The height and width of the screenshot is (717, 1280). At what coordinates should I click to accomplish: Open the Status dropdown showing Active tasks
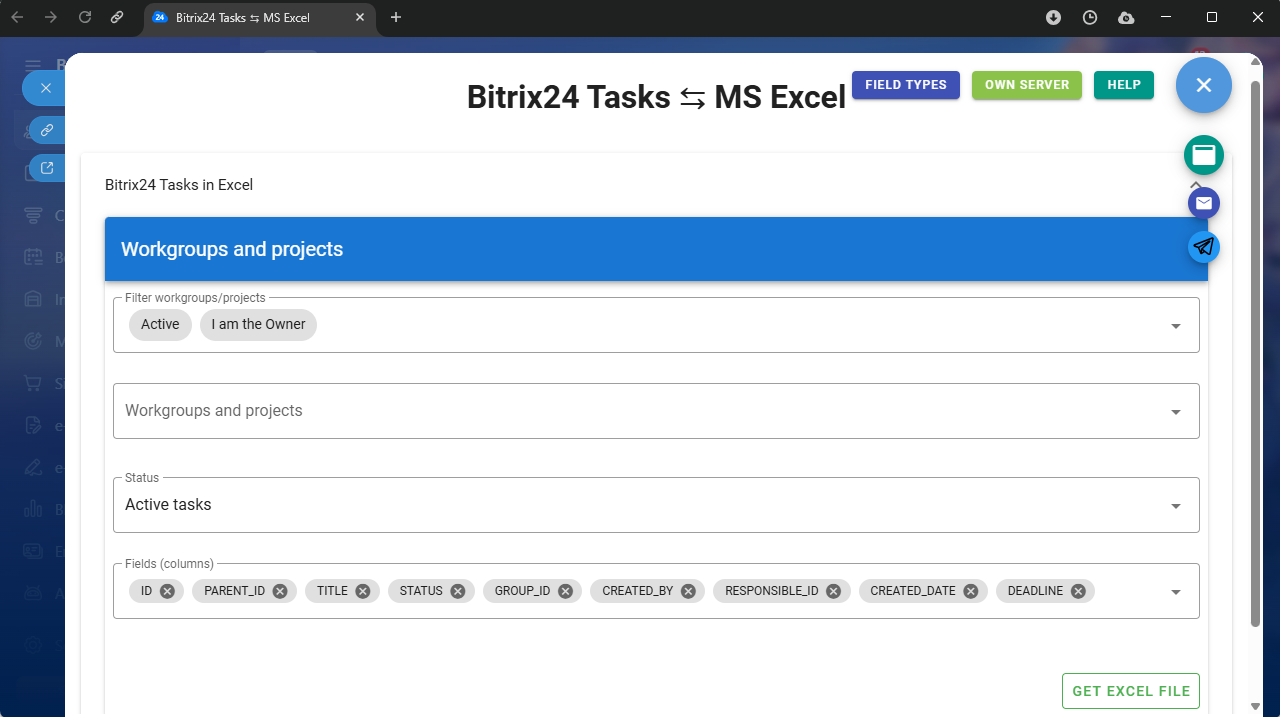[x=1176, y=506]
